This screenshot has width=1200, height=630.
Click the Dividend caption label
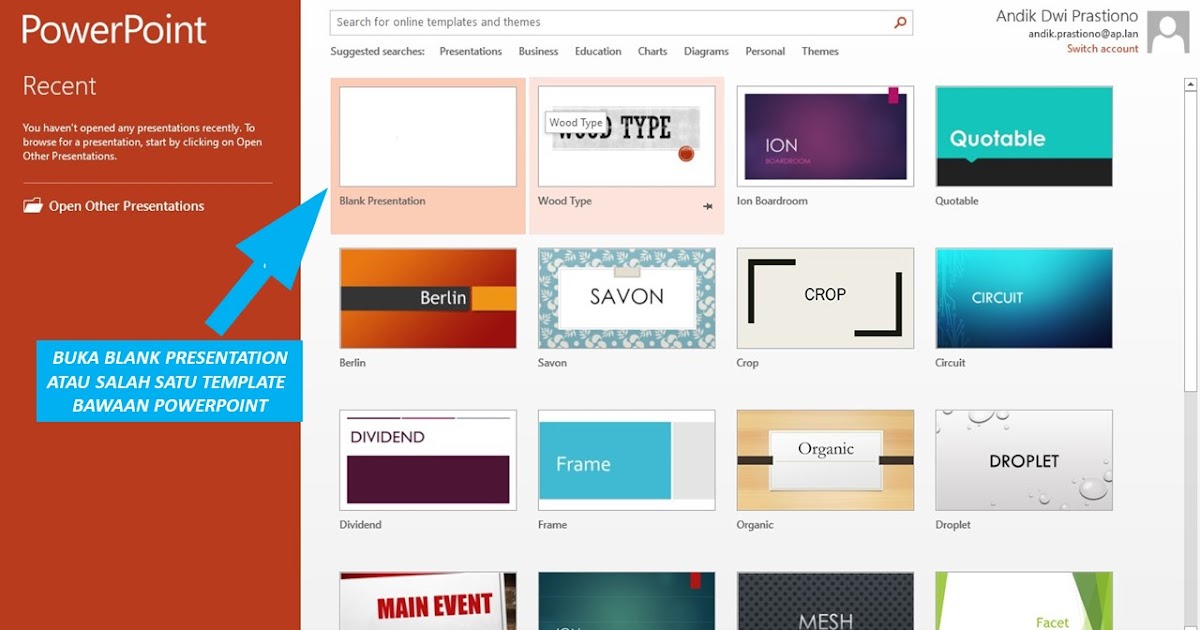360,525
